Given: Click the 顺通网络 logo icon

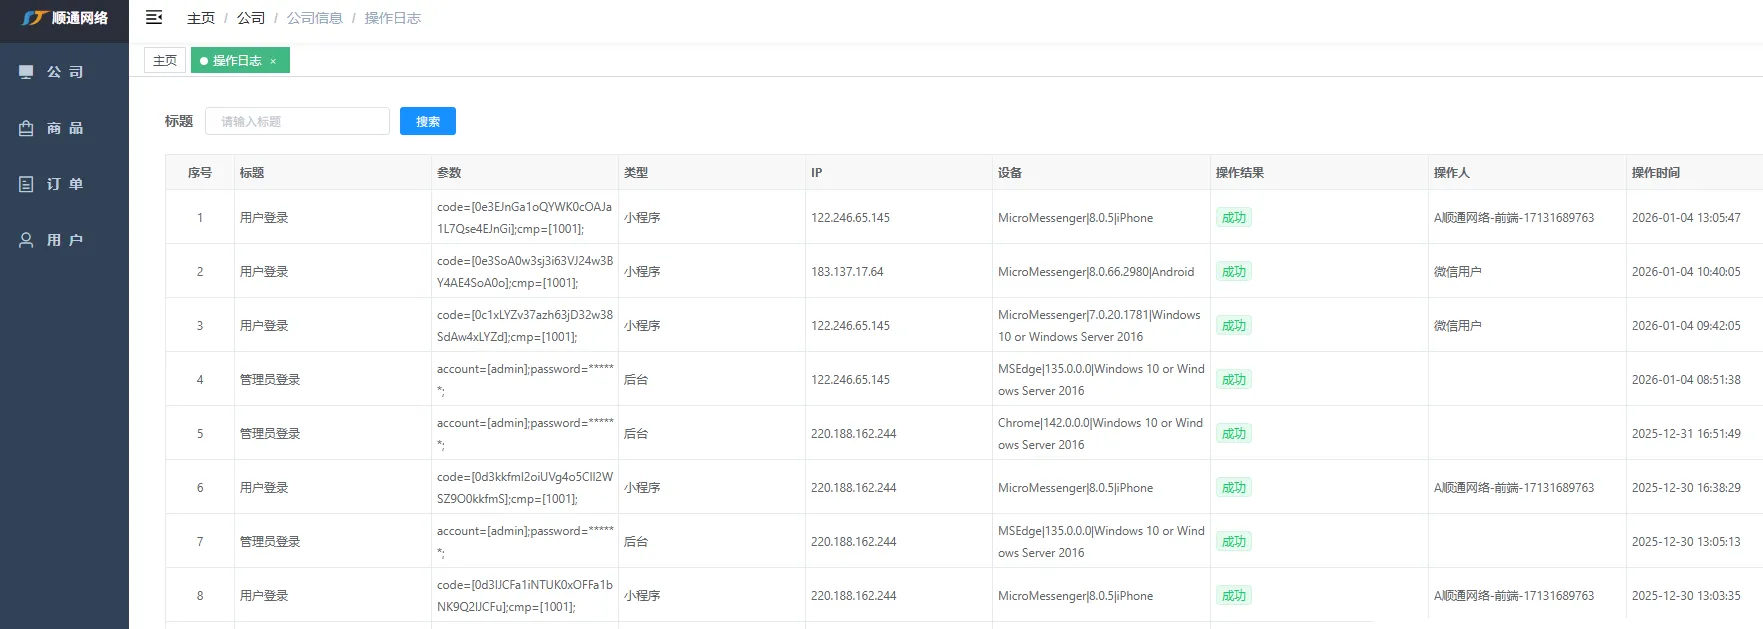Looking at the screenshot, I should tap(35, 18).
